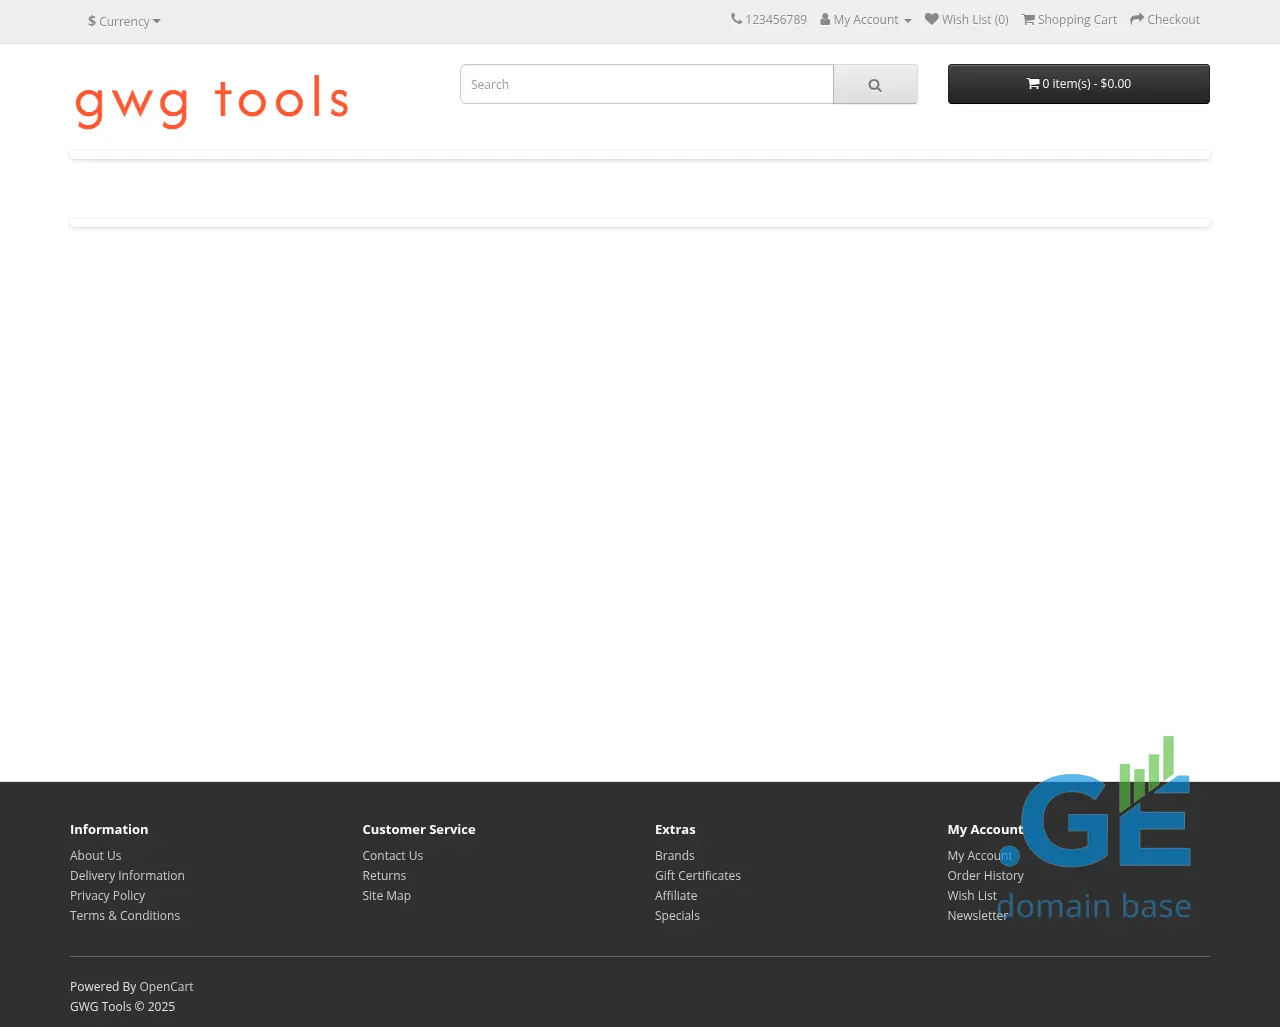
Task: Focus the Search input field
Action: click(646, 85)
